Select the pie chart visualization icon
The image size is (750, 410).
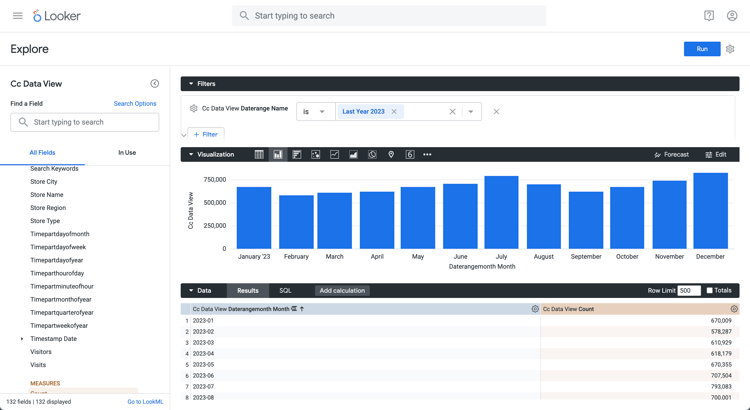coord(372,155)
